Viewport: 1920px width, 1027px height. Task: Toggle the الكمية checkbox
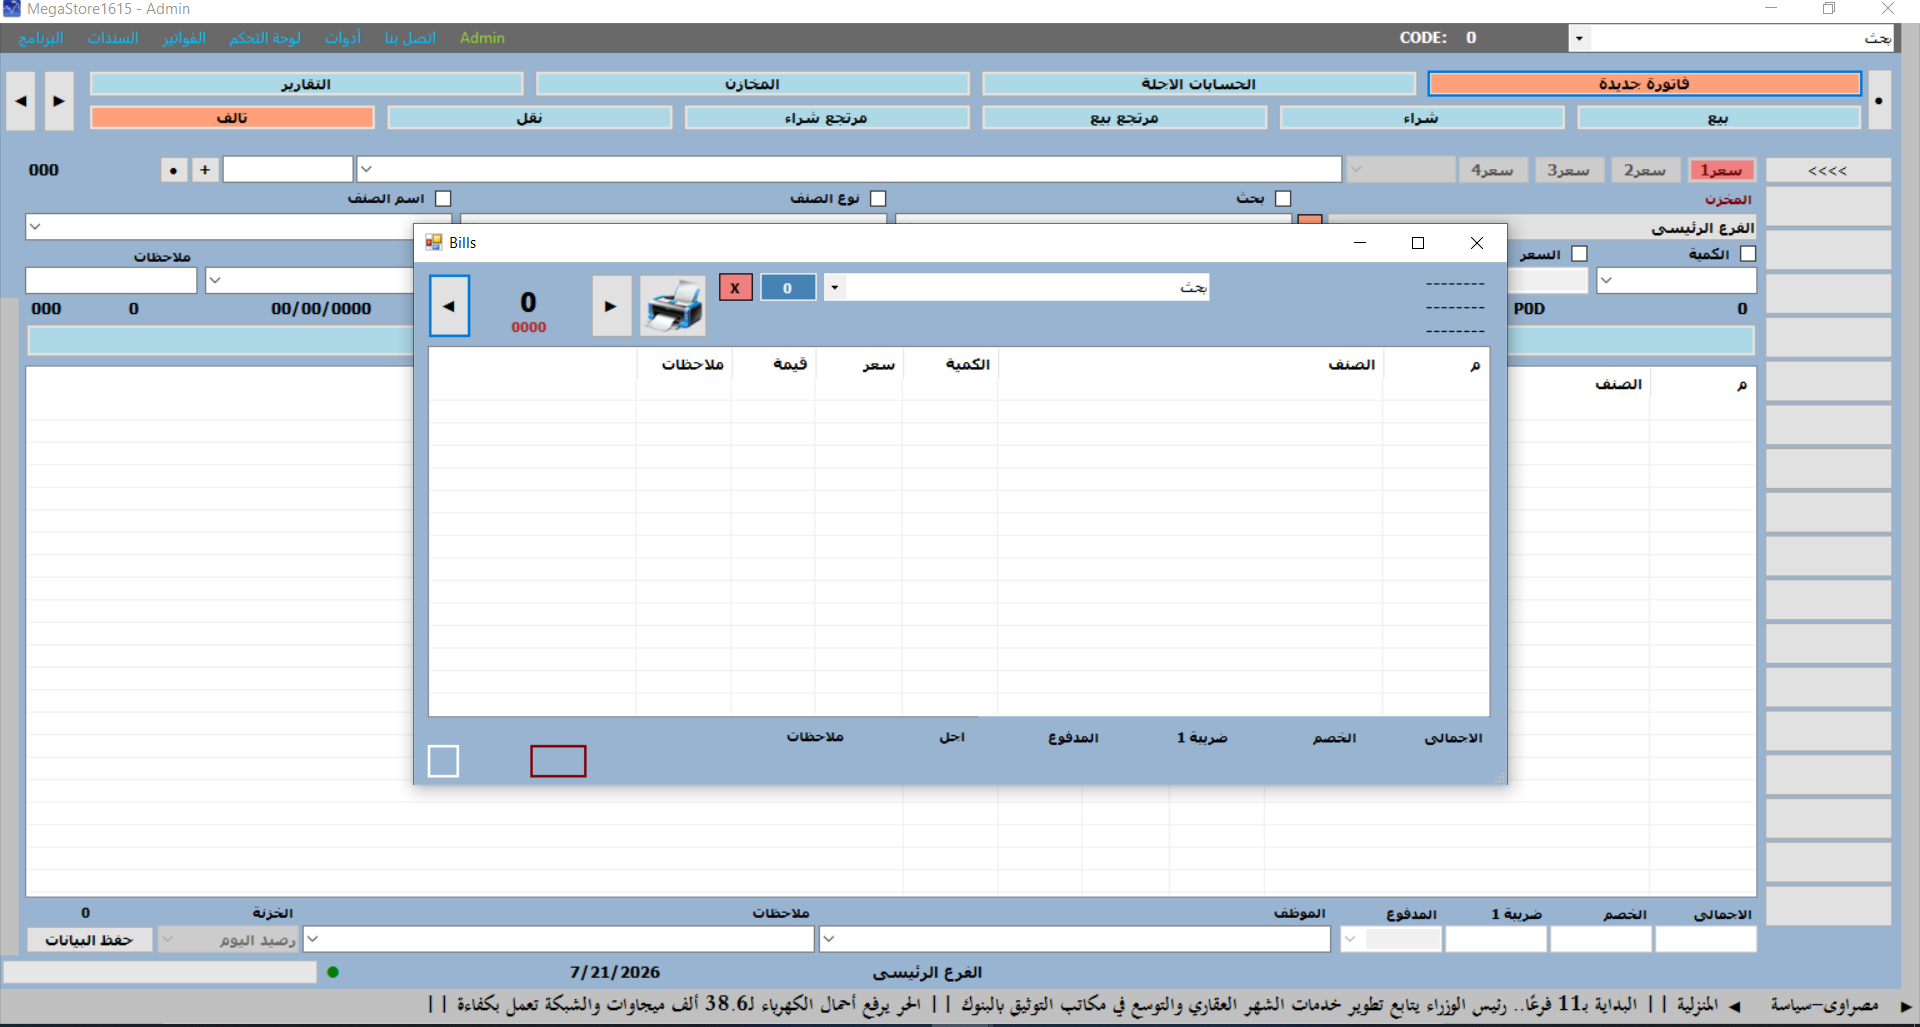click(1748, 254)
